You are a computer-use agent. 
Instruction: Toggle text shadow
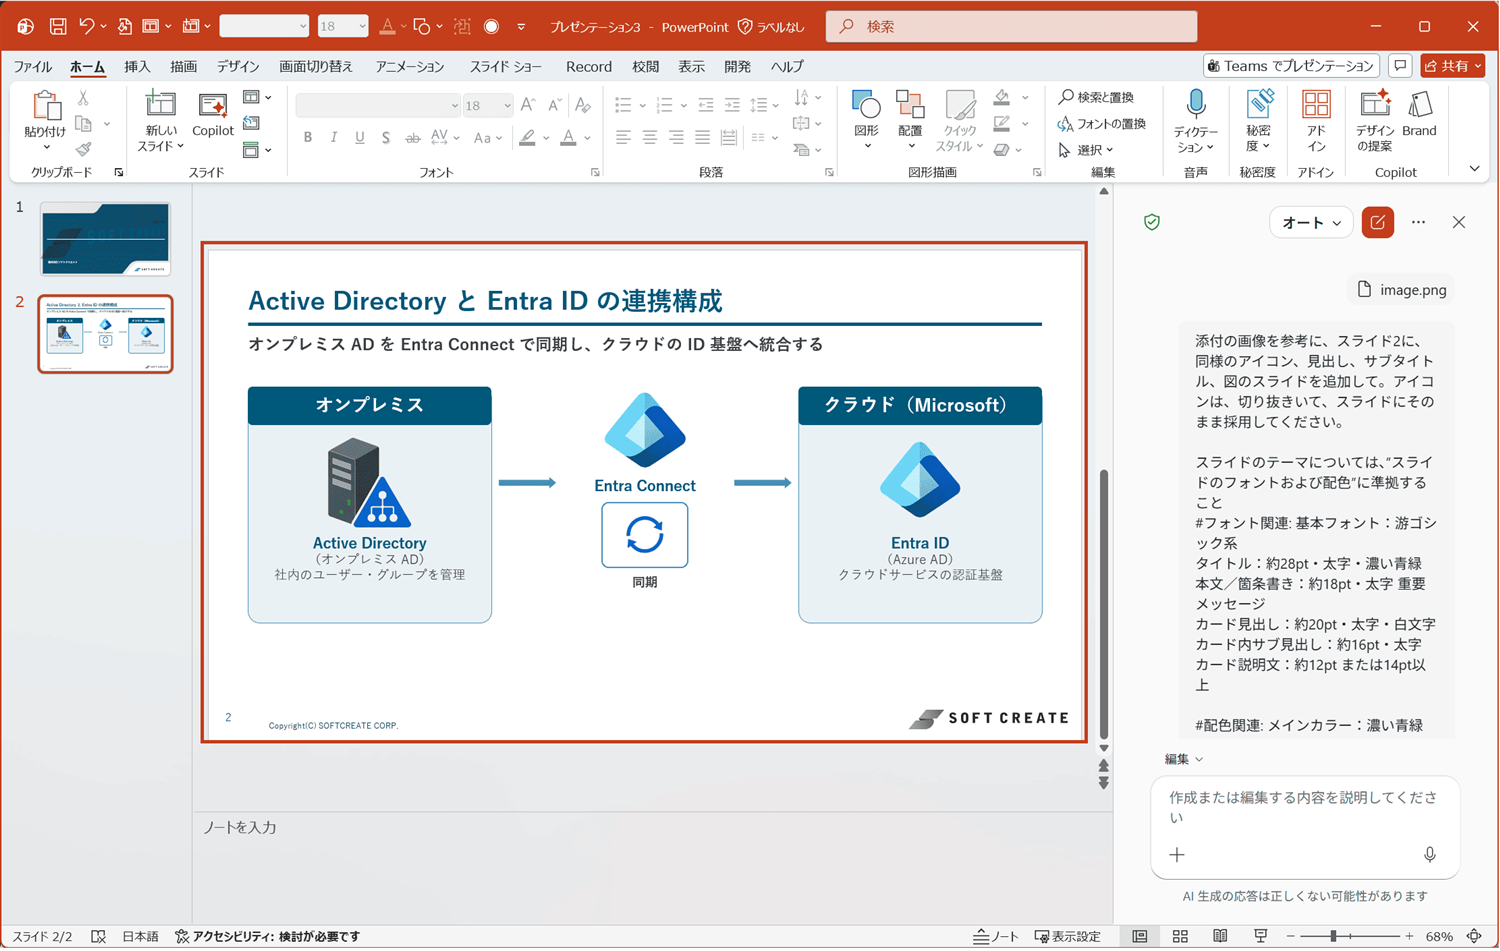pos(386,138)
